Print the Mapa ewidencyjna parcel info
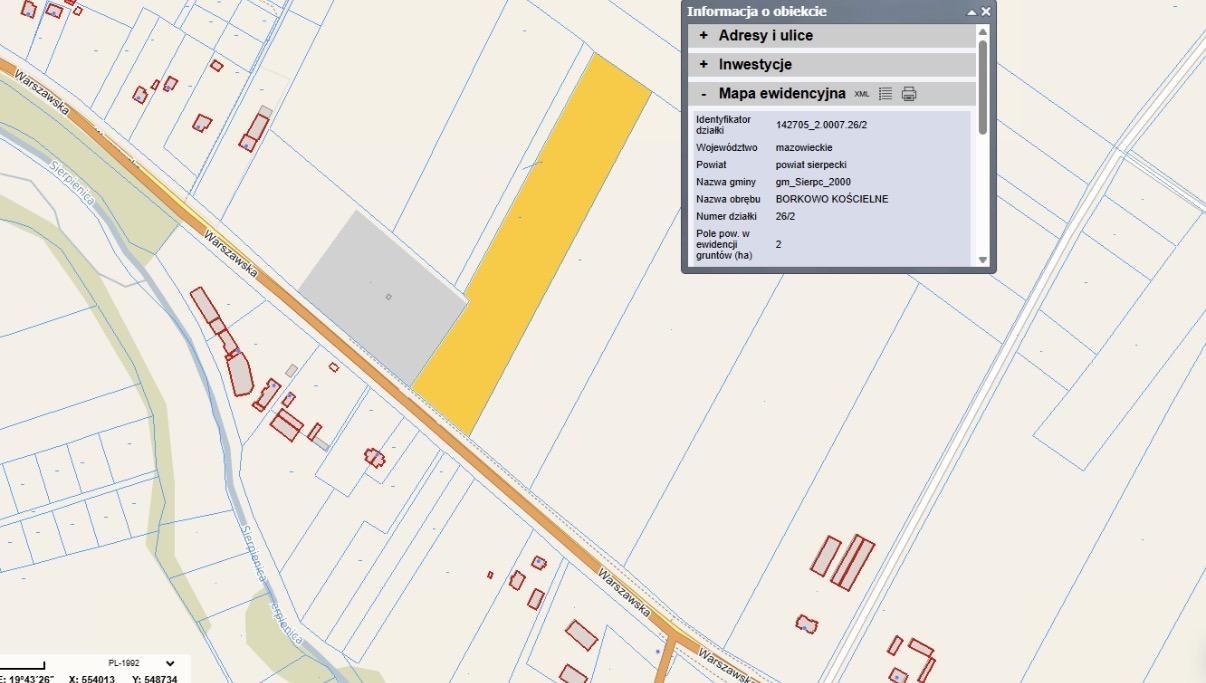 tap(909, 94)
